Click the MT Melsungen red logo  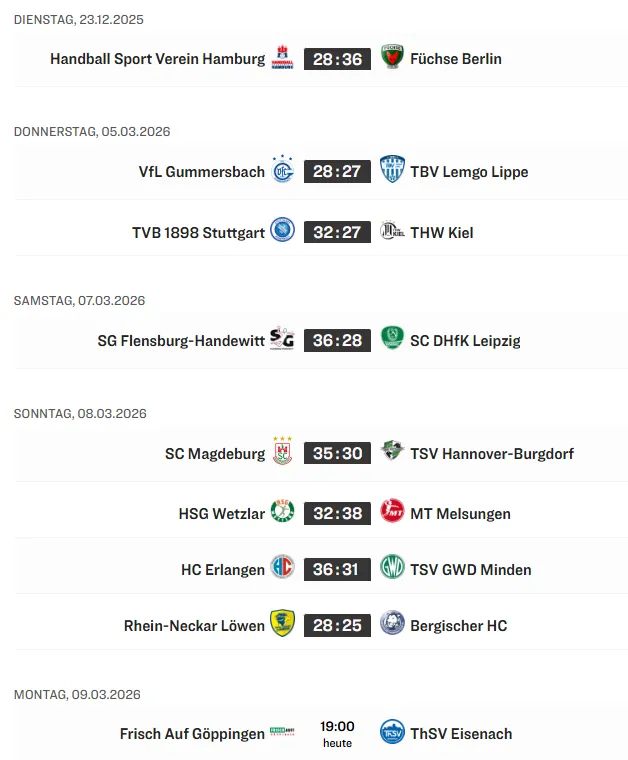click(392, 513)
